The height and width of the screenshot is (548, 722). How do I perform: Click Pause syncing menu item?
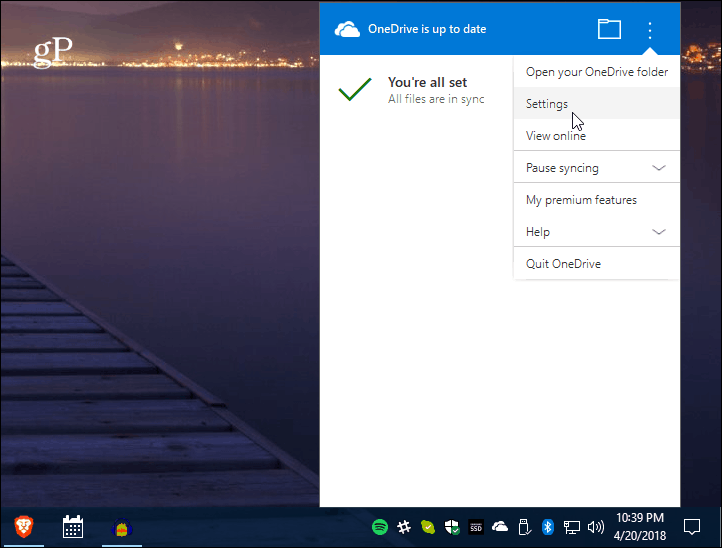(596, 168)
